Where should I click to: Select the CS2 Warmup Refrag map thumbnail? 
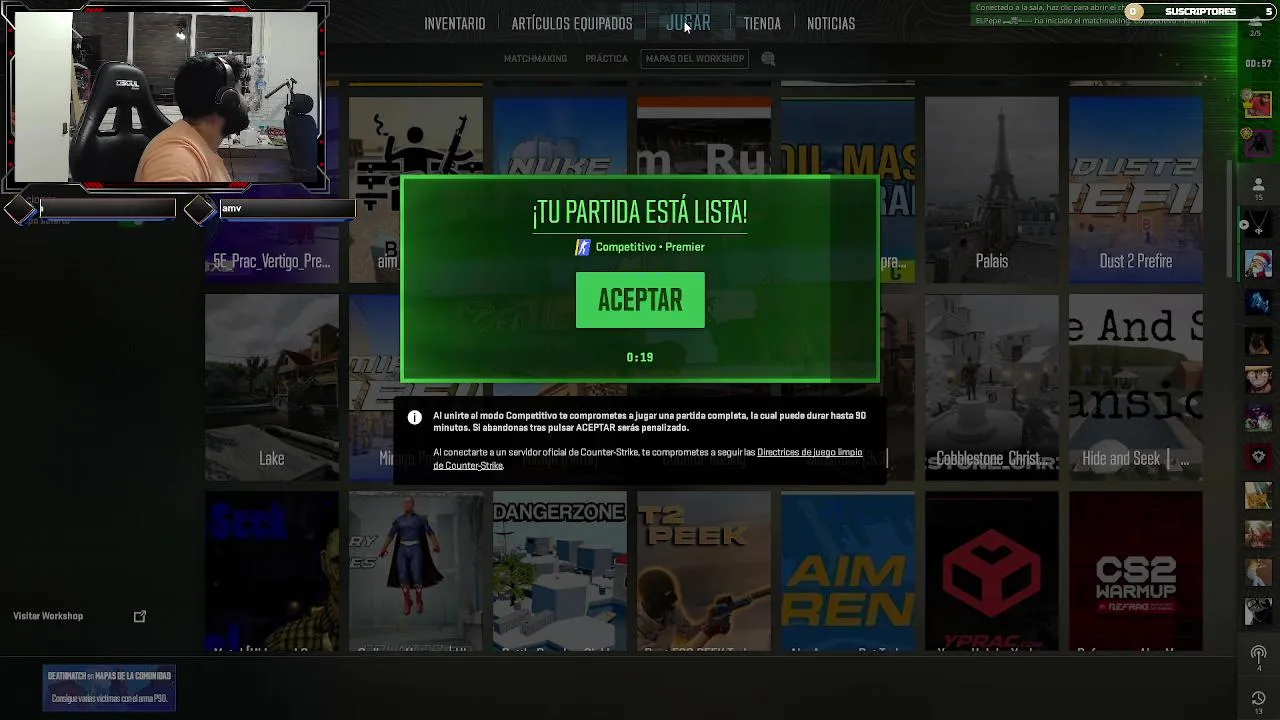coord(1136,571)
